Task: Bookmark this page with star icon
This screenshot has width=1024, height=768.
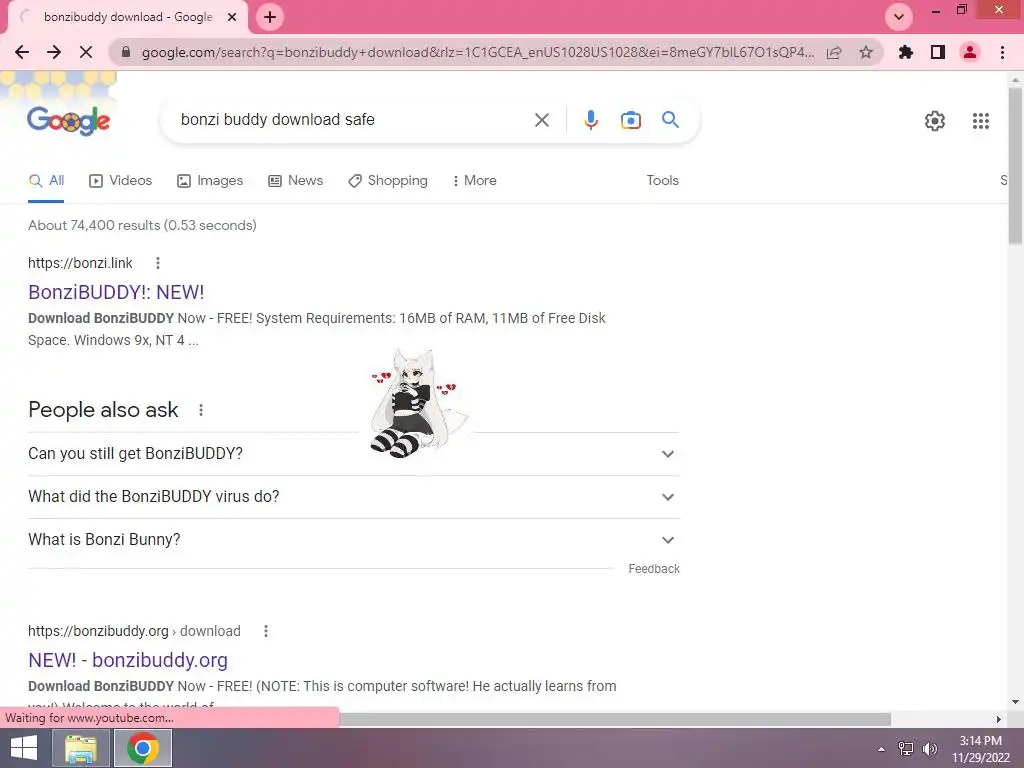Action: pyautogui.click(x=866, y=52)
